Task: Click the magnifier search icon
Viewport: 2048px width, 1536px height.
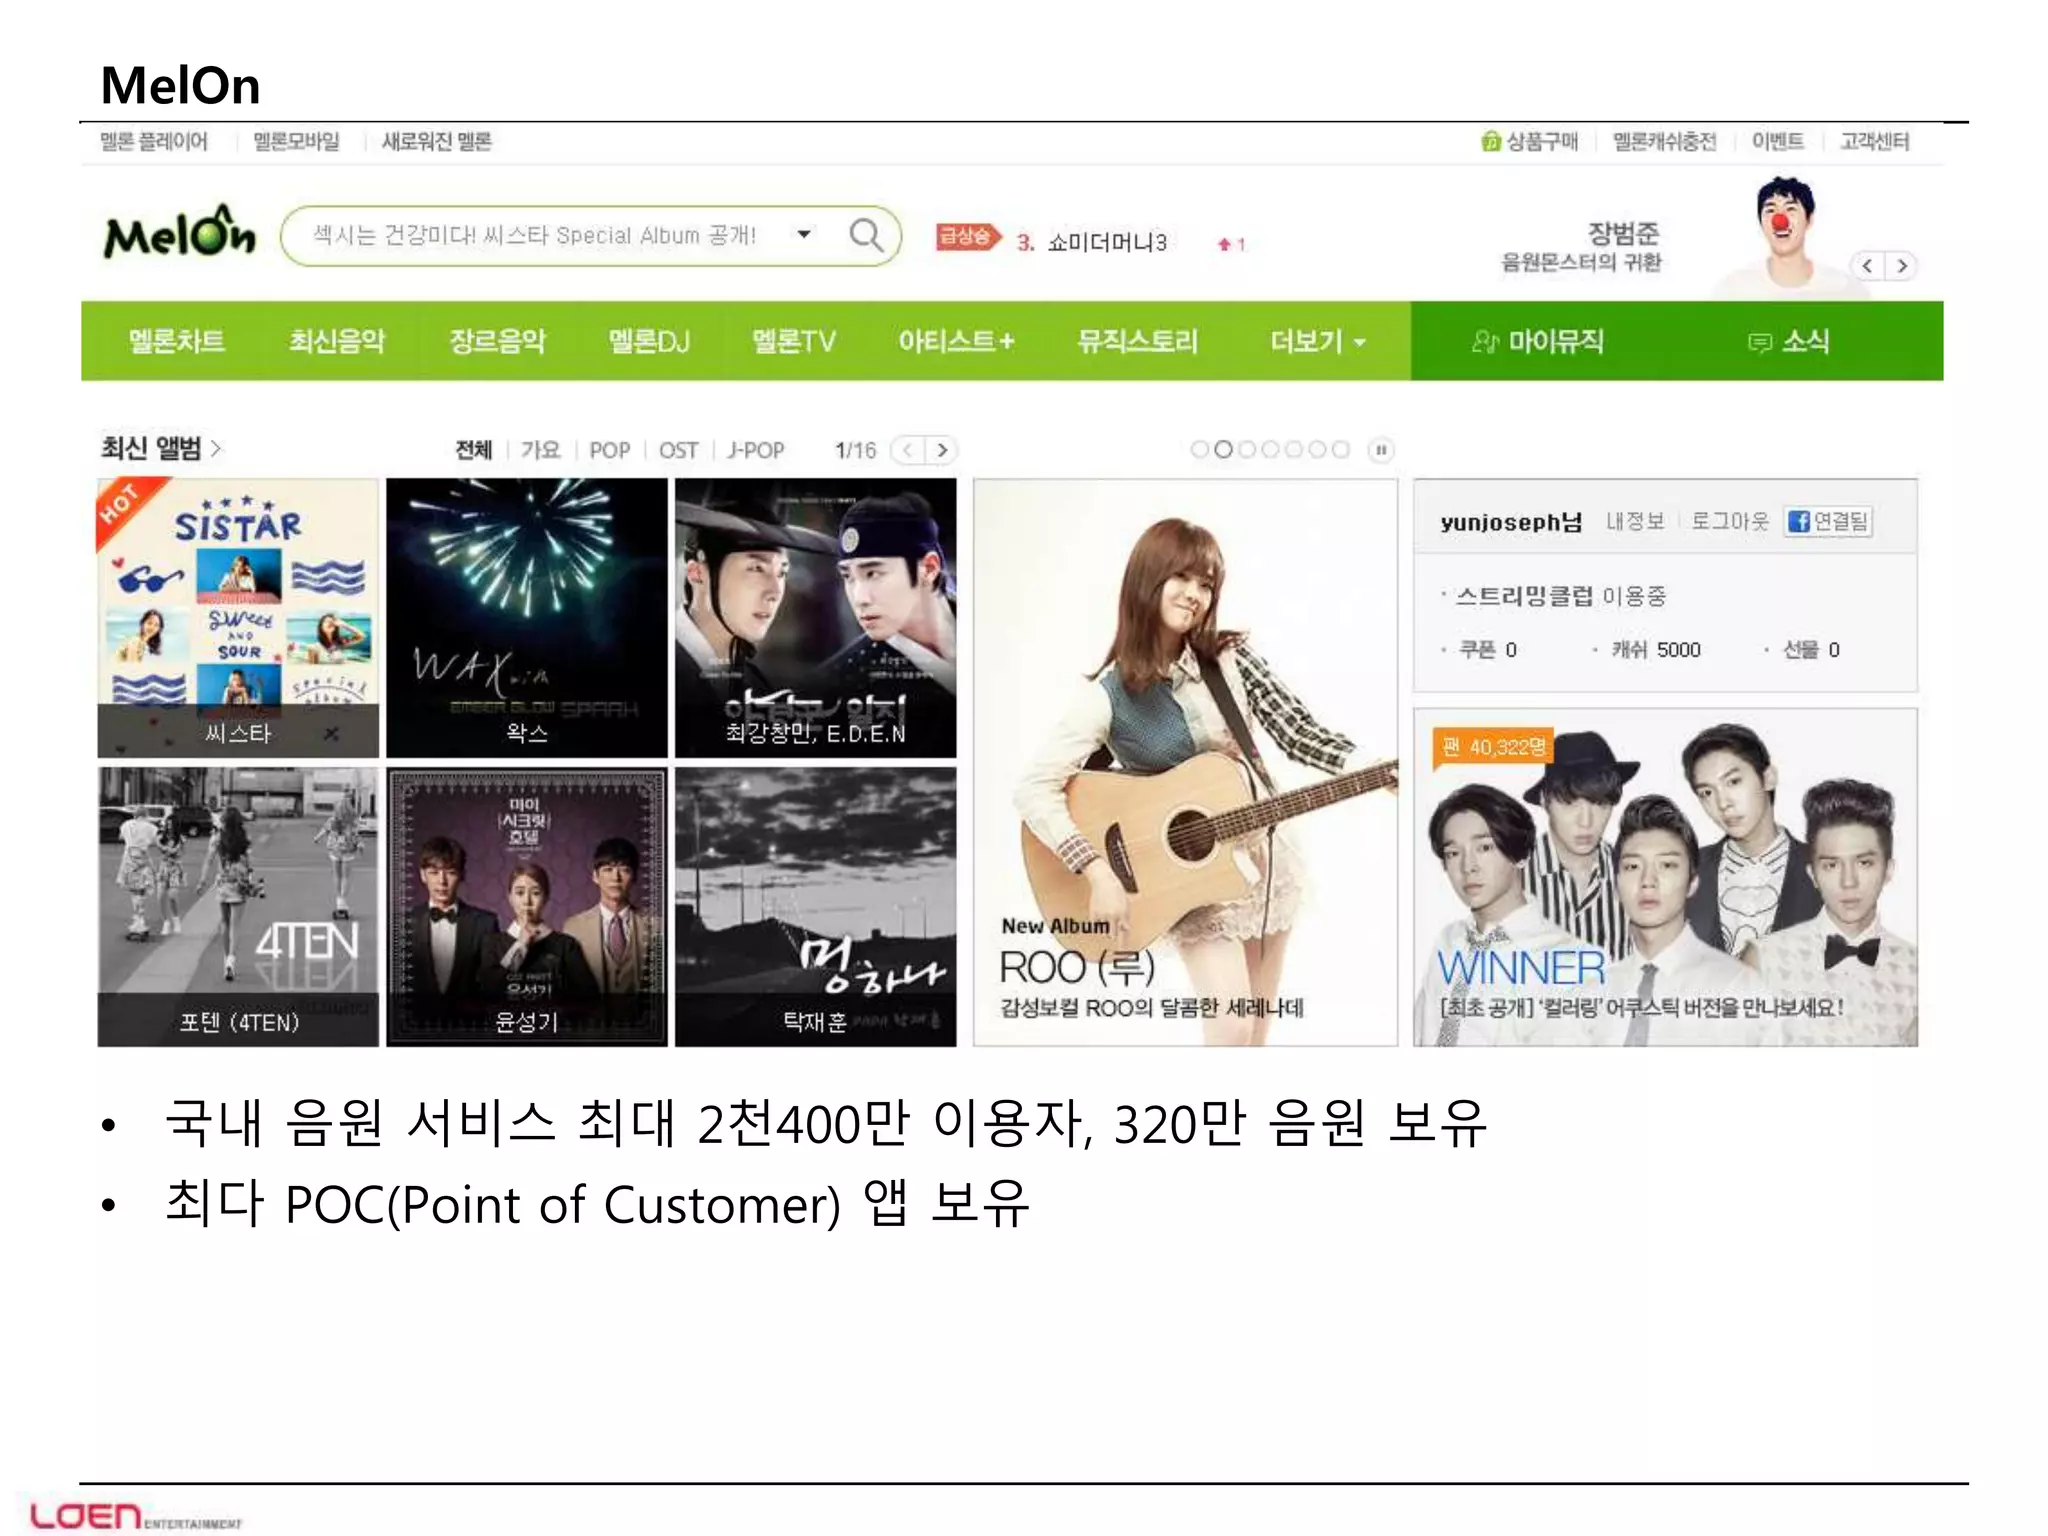Action: click(x=866, y=235)
